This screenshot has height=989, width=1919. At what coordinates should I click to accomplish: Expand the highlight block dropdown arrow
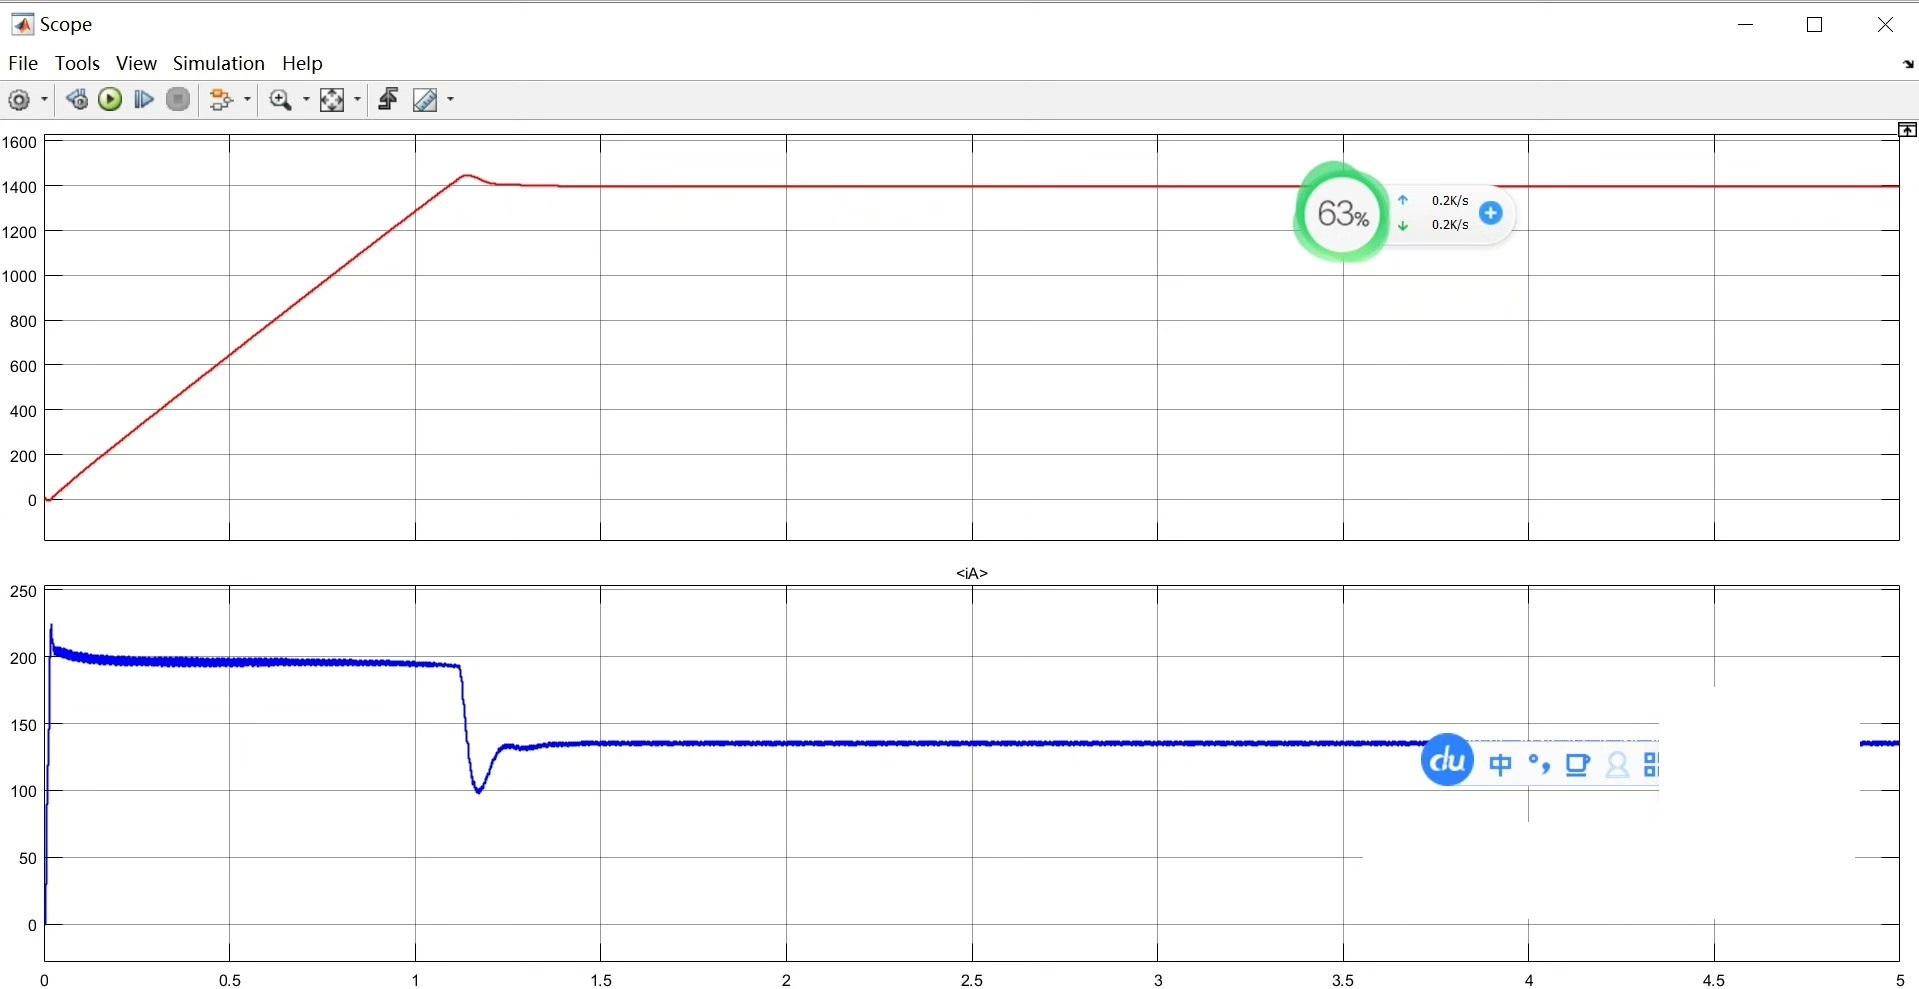tap(247, 100)
